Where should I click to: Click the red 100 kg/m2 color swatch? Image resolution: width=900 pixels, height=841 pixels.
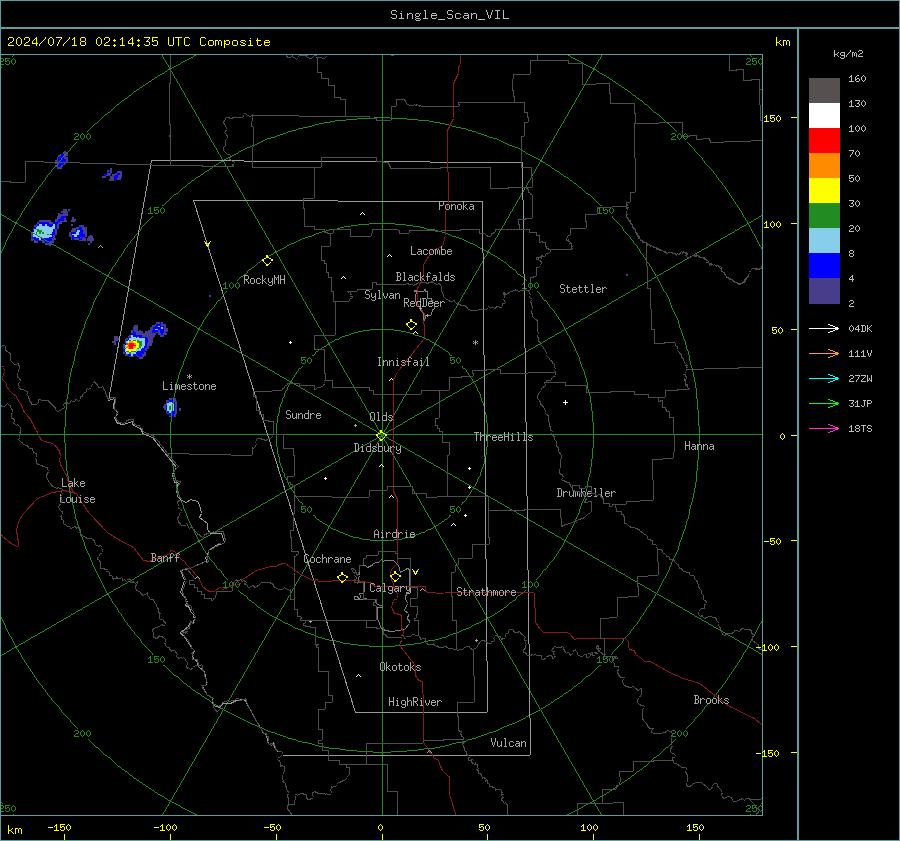pos(824,141)
